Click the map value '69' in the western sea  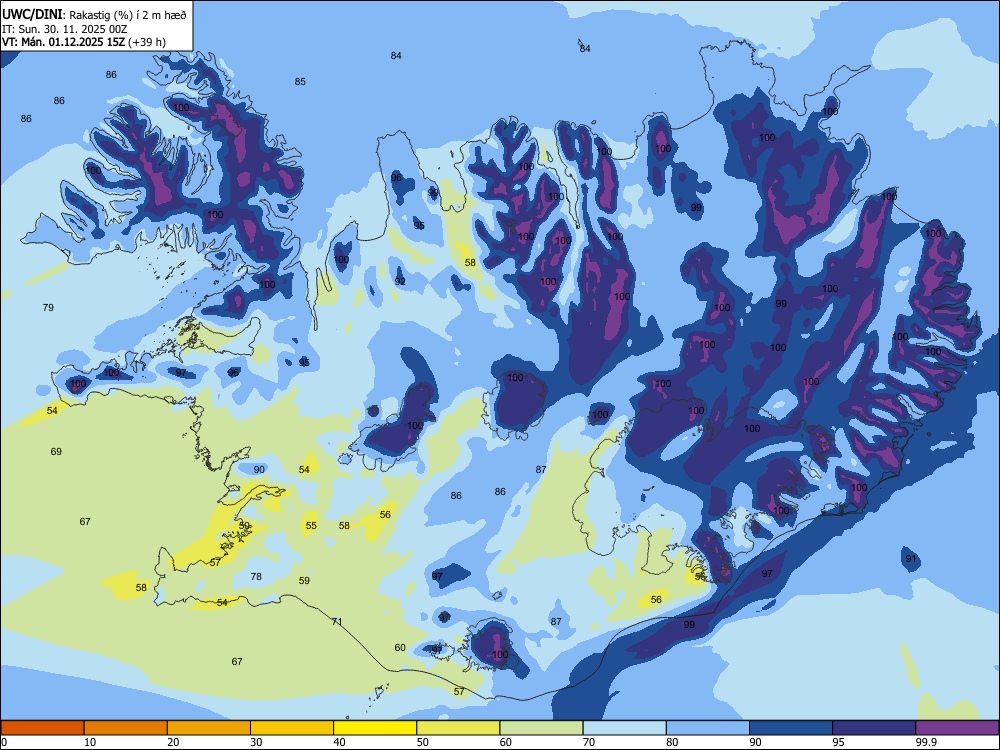[x=56, y=452]
